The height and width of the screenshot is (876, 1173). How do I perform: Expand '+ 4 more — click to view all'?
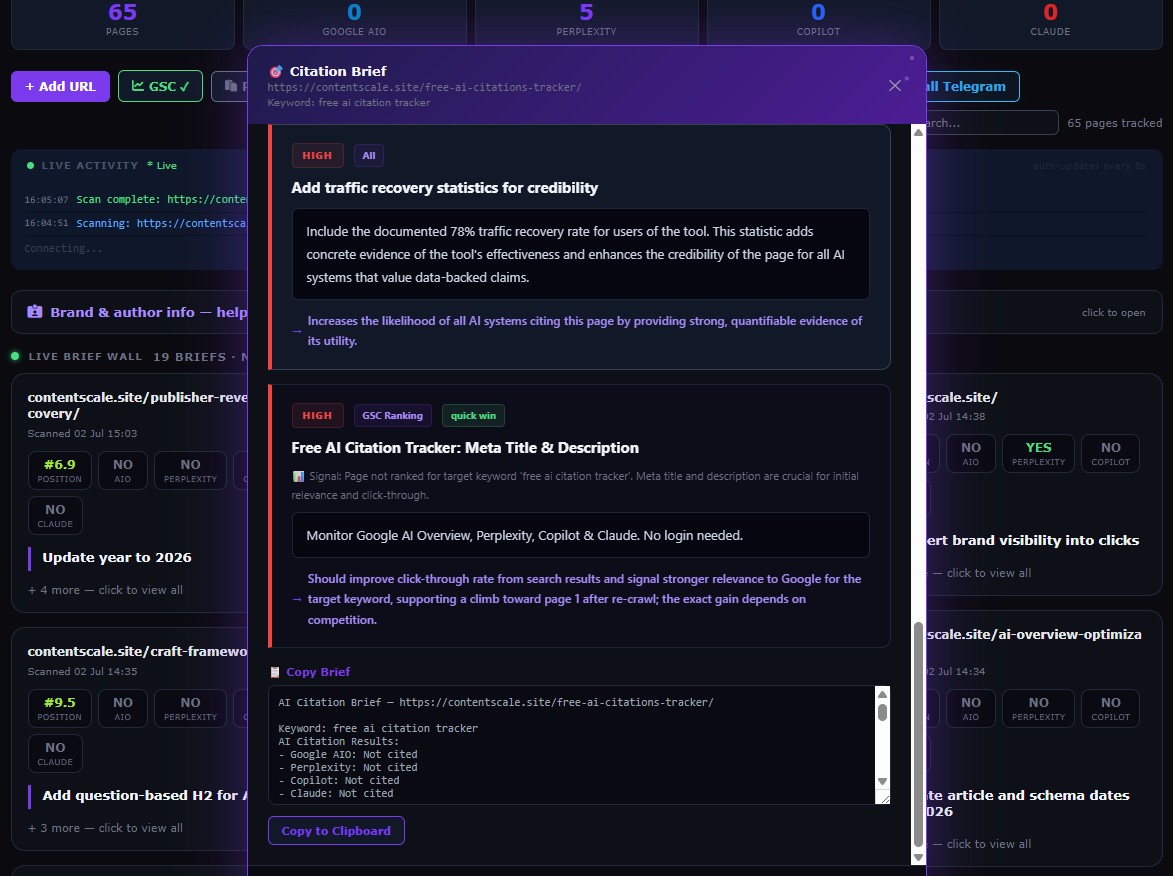105,589
